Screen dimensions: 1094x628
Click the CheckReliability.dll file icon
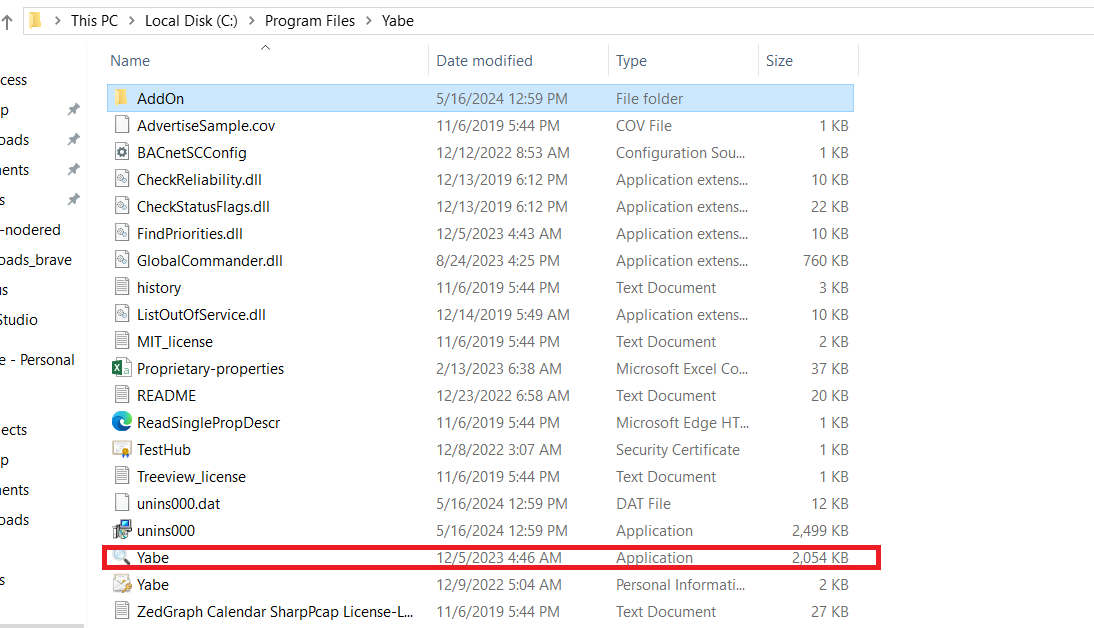tap(121, 179)
